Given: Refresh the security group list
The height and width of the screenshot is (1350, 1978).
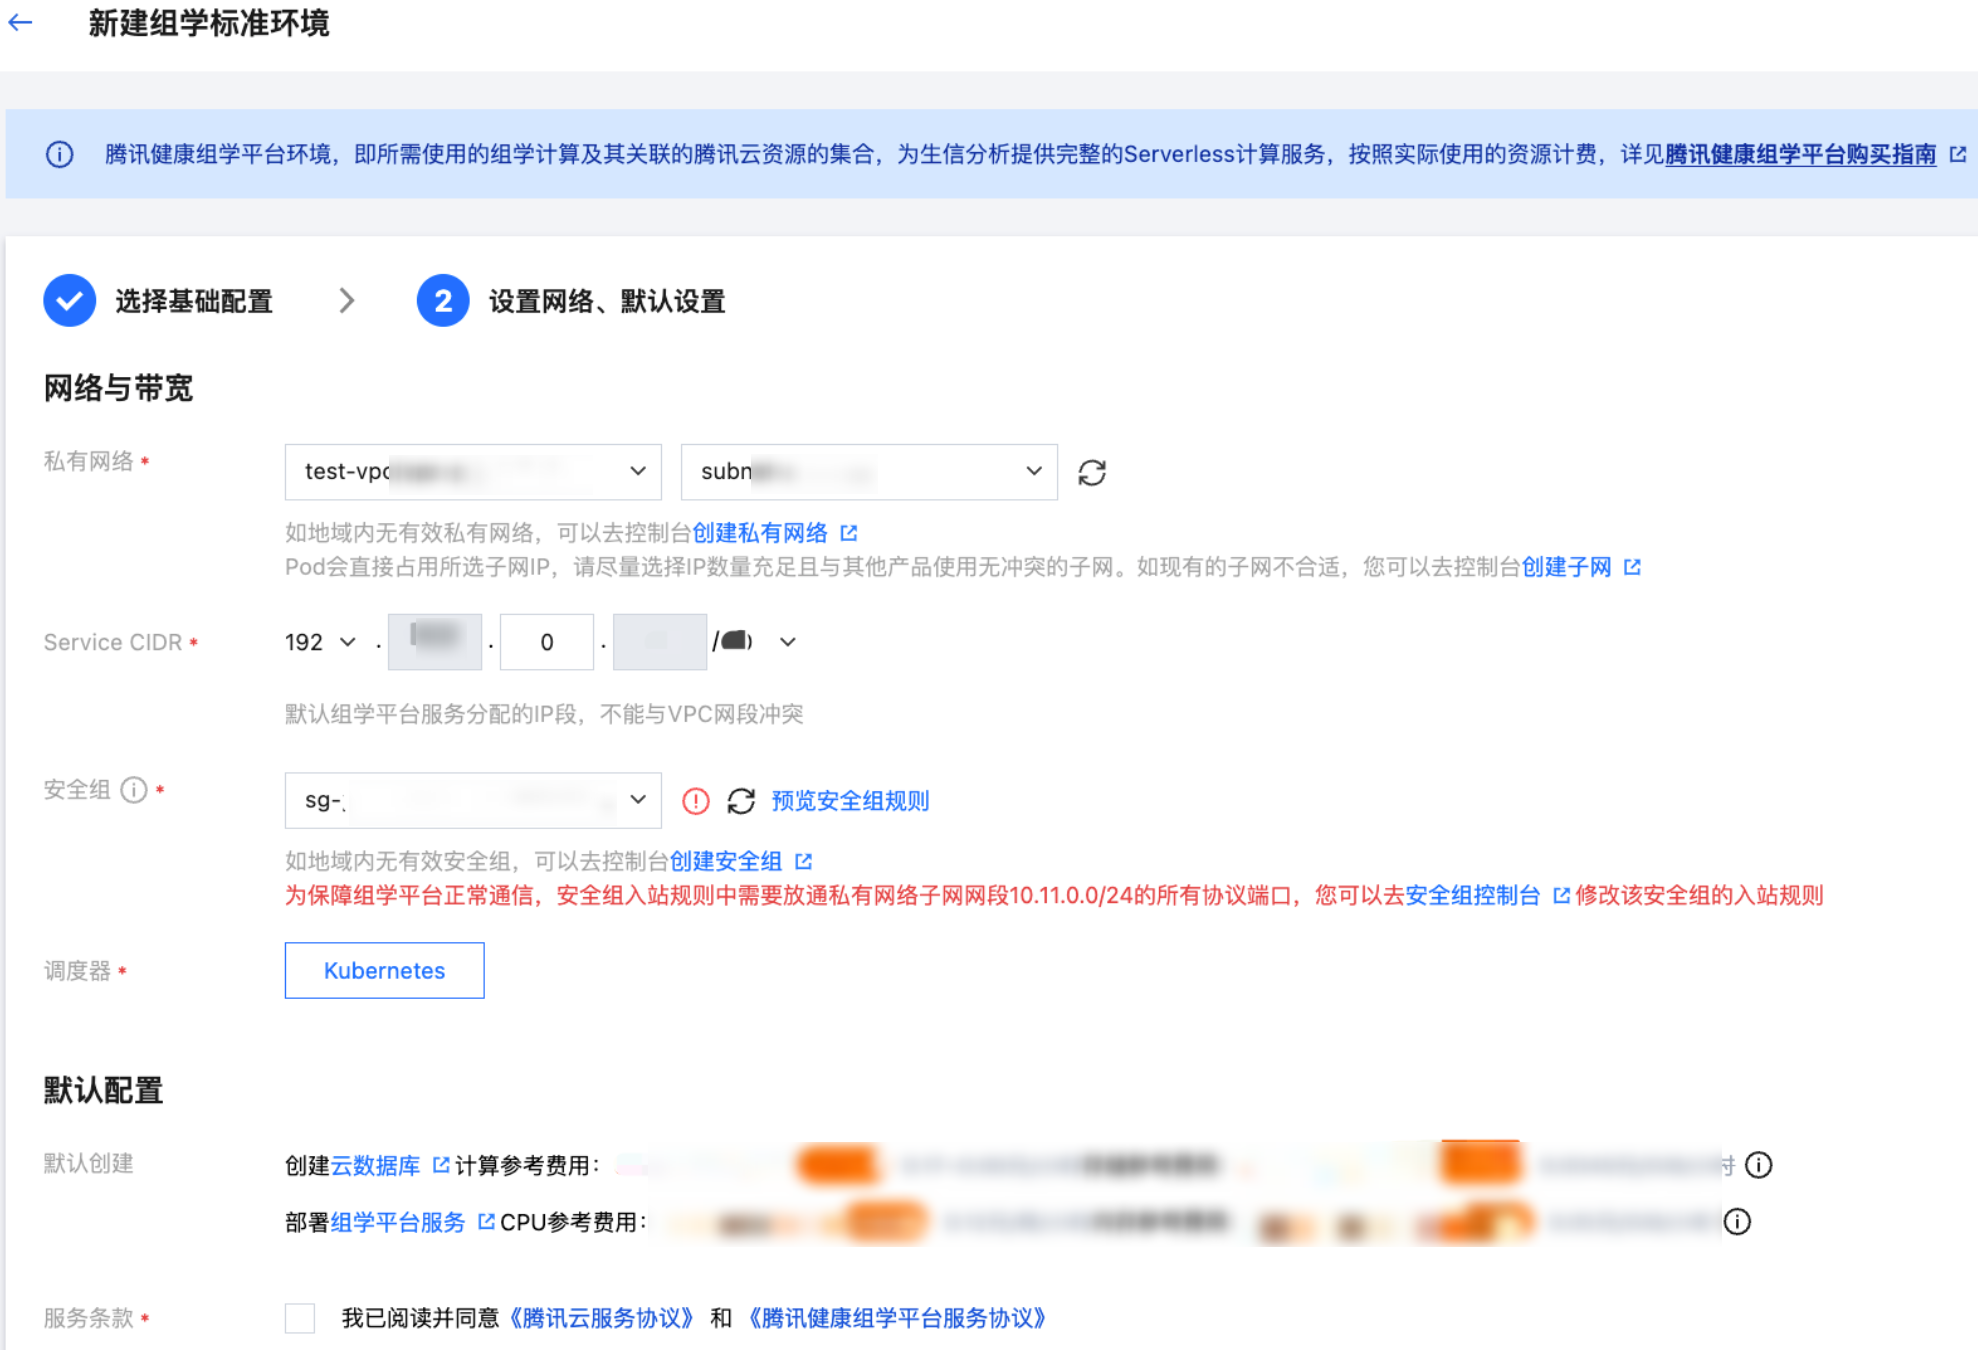Looking at the screenshot, I should pos(741,801).
